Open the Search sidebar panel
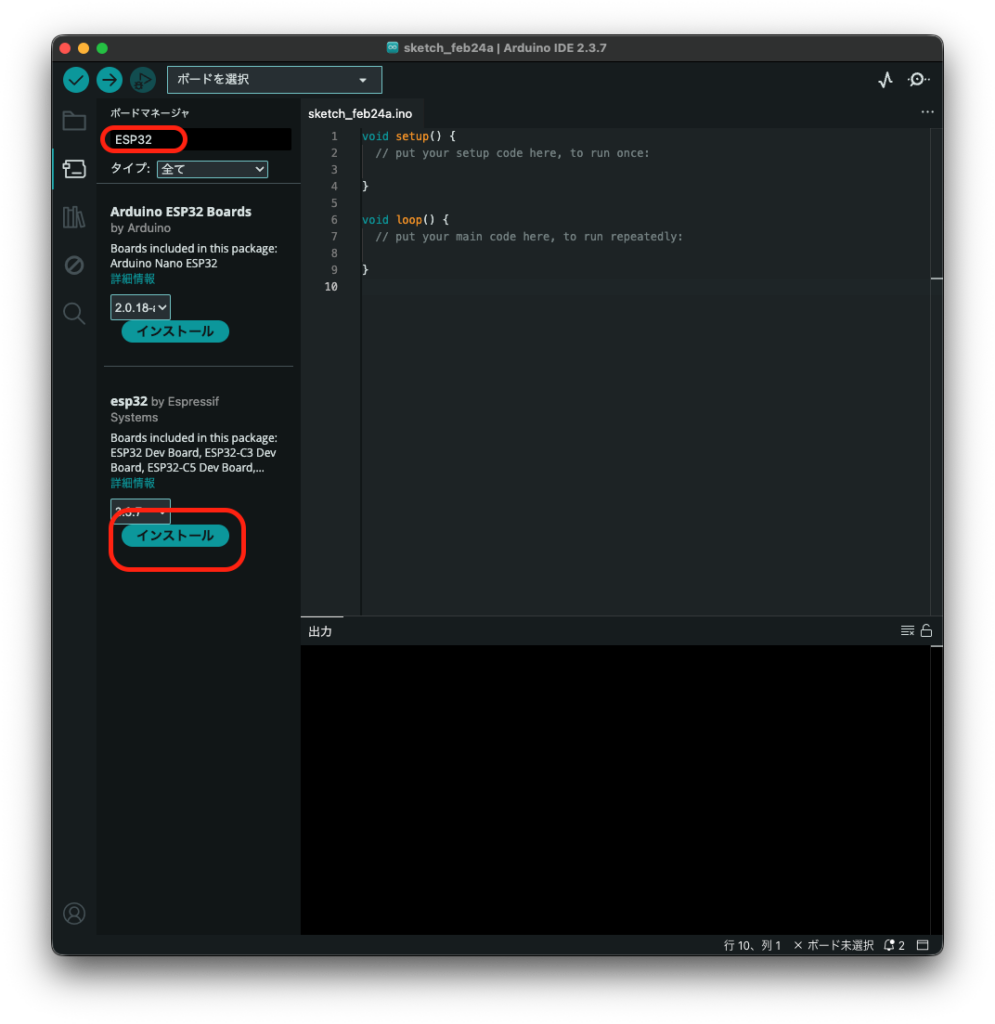 tap(74, 313)
